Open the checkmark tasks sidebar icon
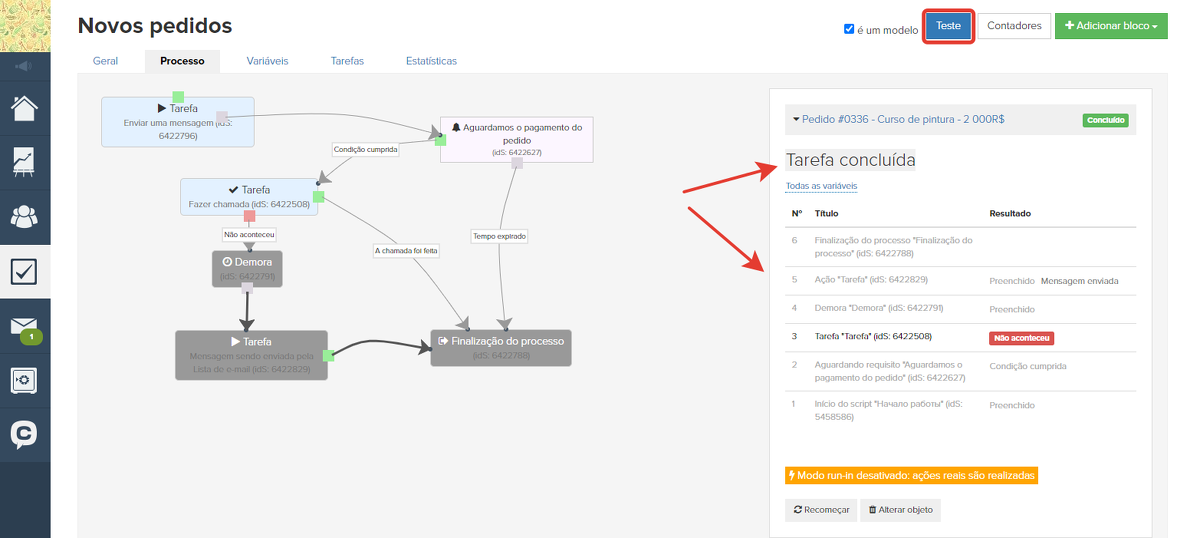 pyautogui.click(x=25, y=271)
